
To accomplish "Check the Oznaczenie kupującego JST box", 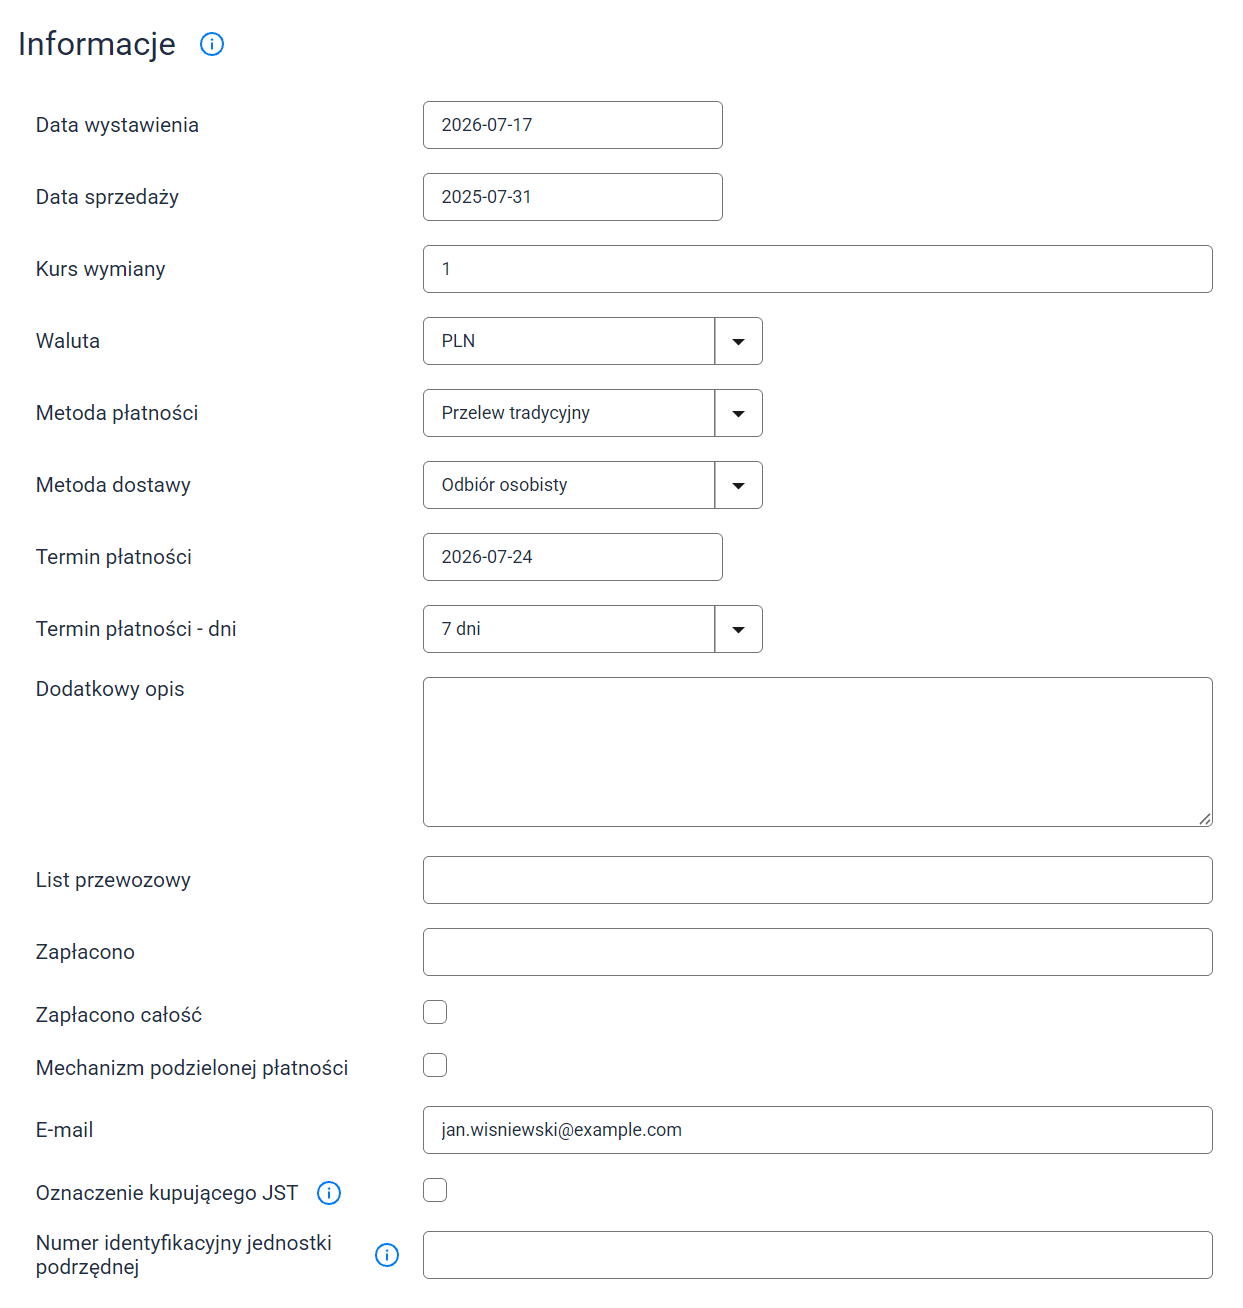I will pyautogui.click(x=435, y=1190).
